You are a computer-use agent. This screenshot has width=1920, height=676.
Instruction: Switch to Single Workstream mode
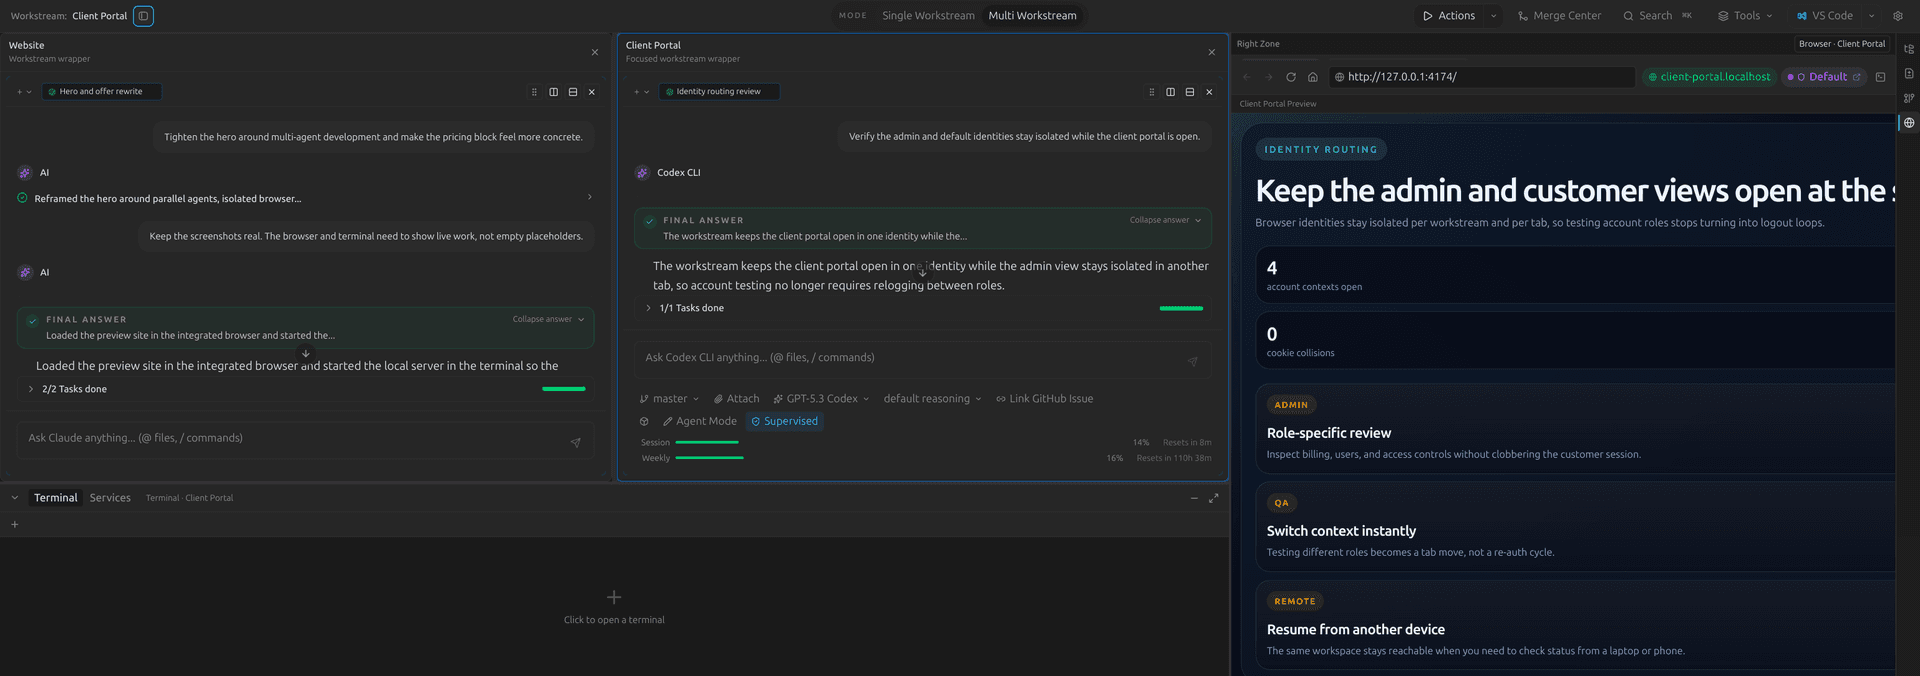pos(928,16)
